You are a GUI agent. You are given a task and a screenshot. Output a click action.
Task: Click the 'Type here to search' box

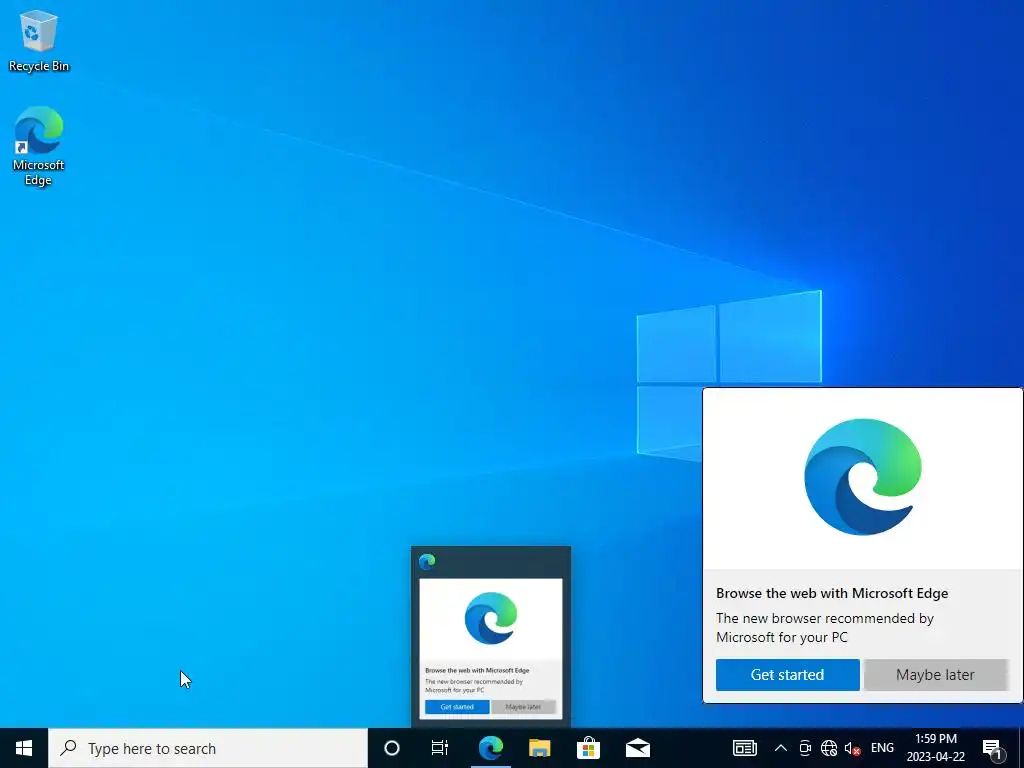[x=208, y=748]
